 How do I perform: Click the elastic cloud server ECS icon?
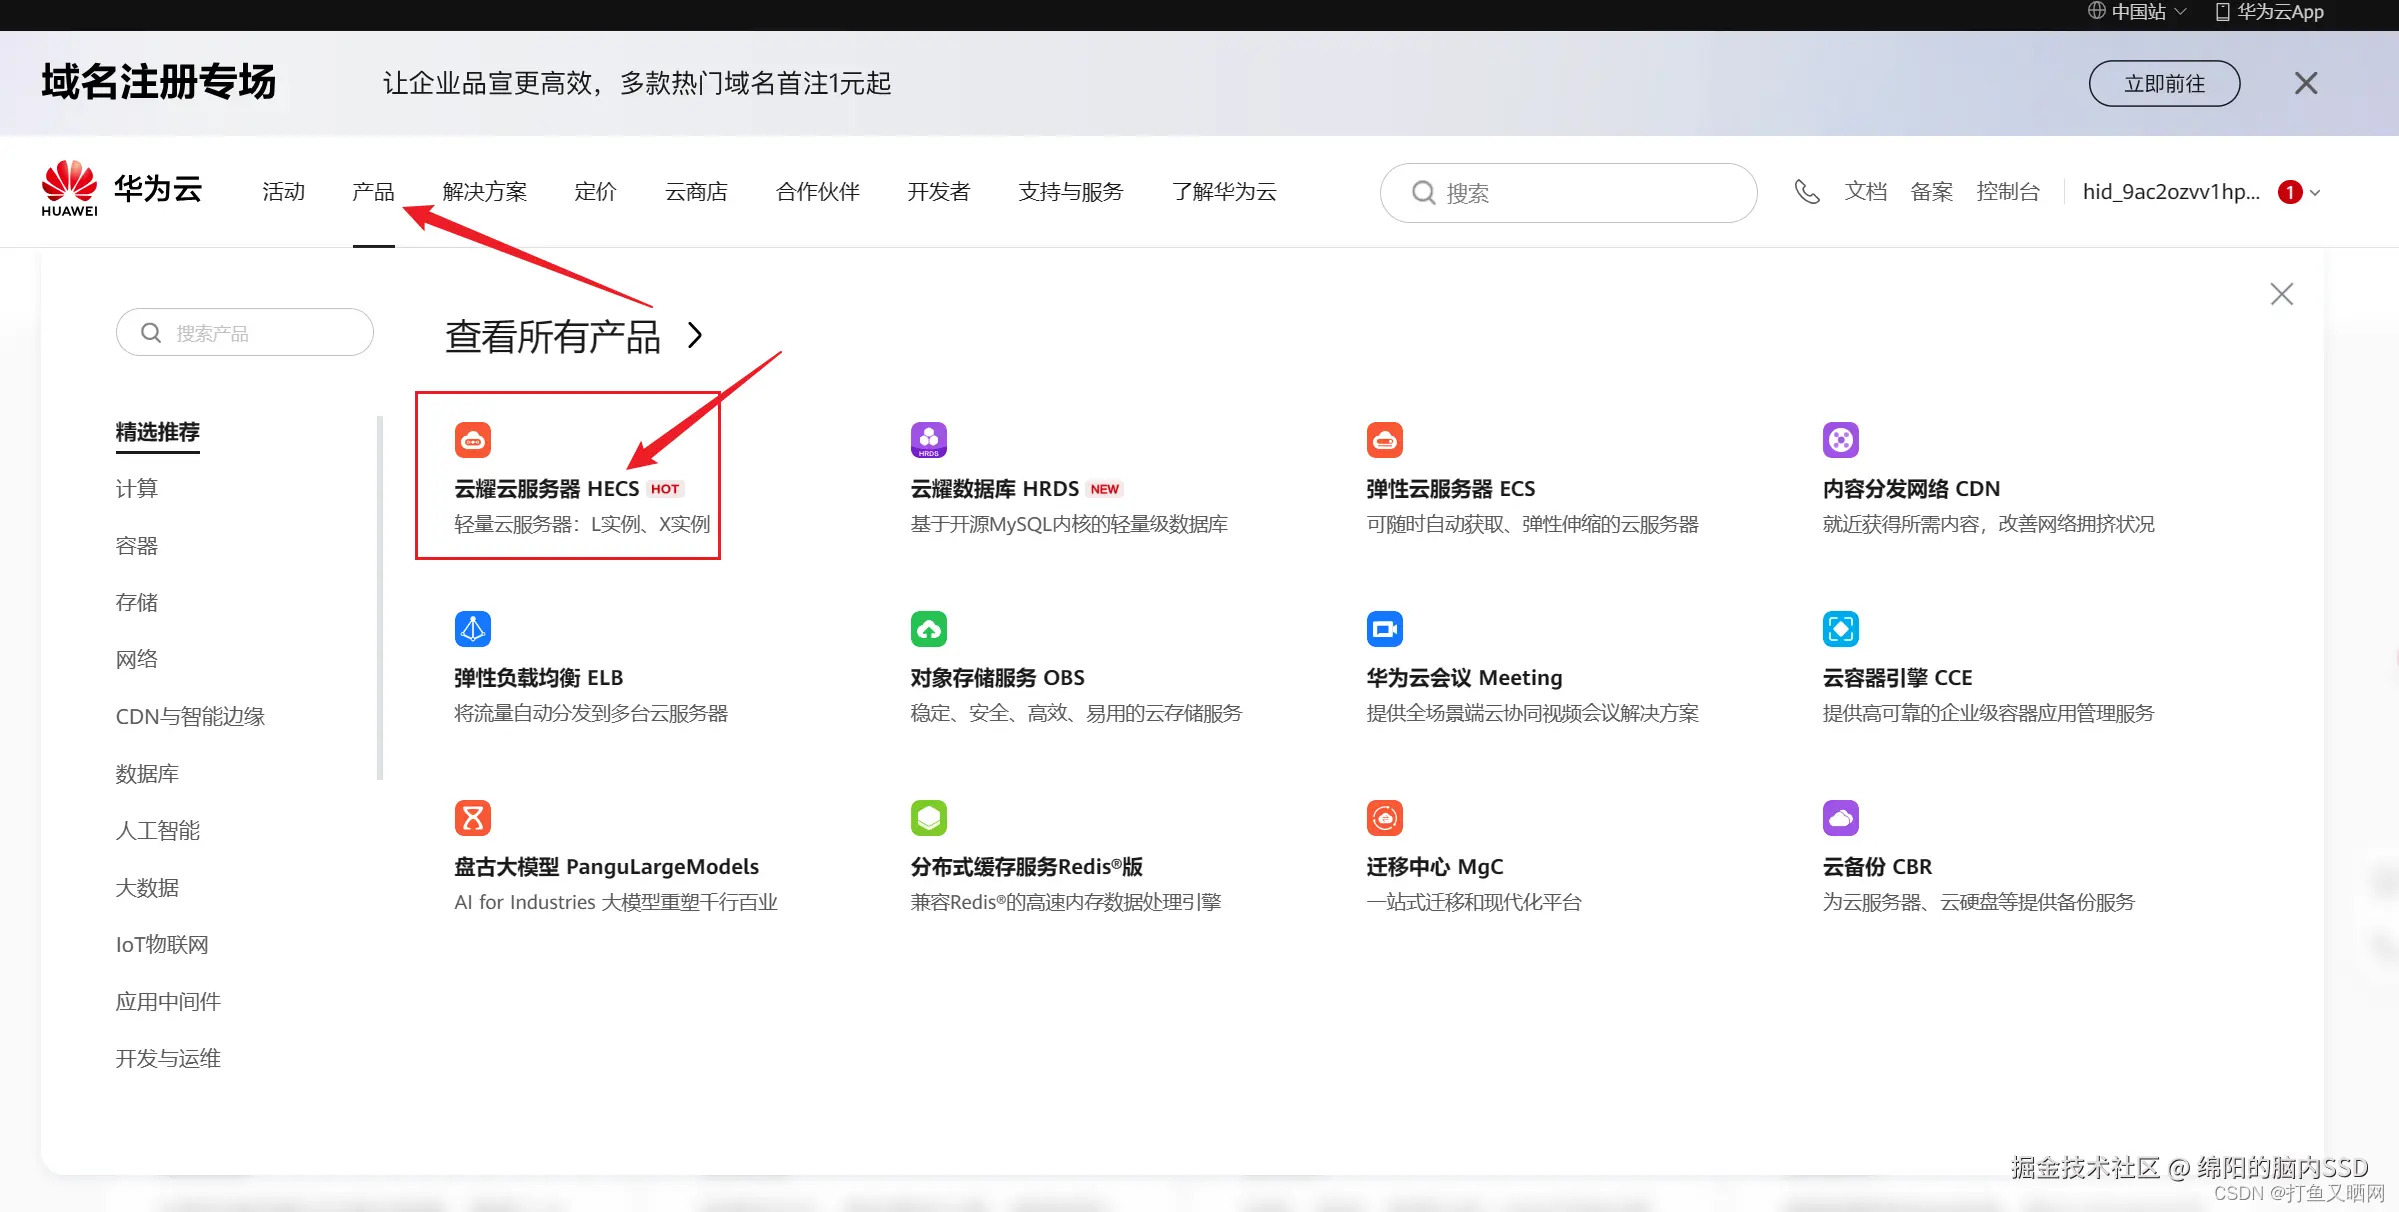click(x=1384, y=440)
